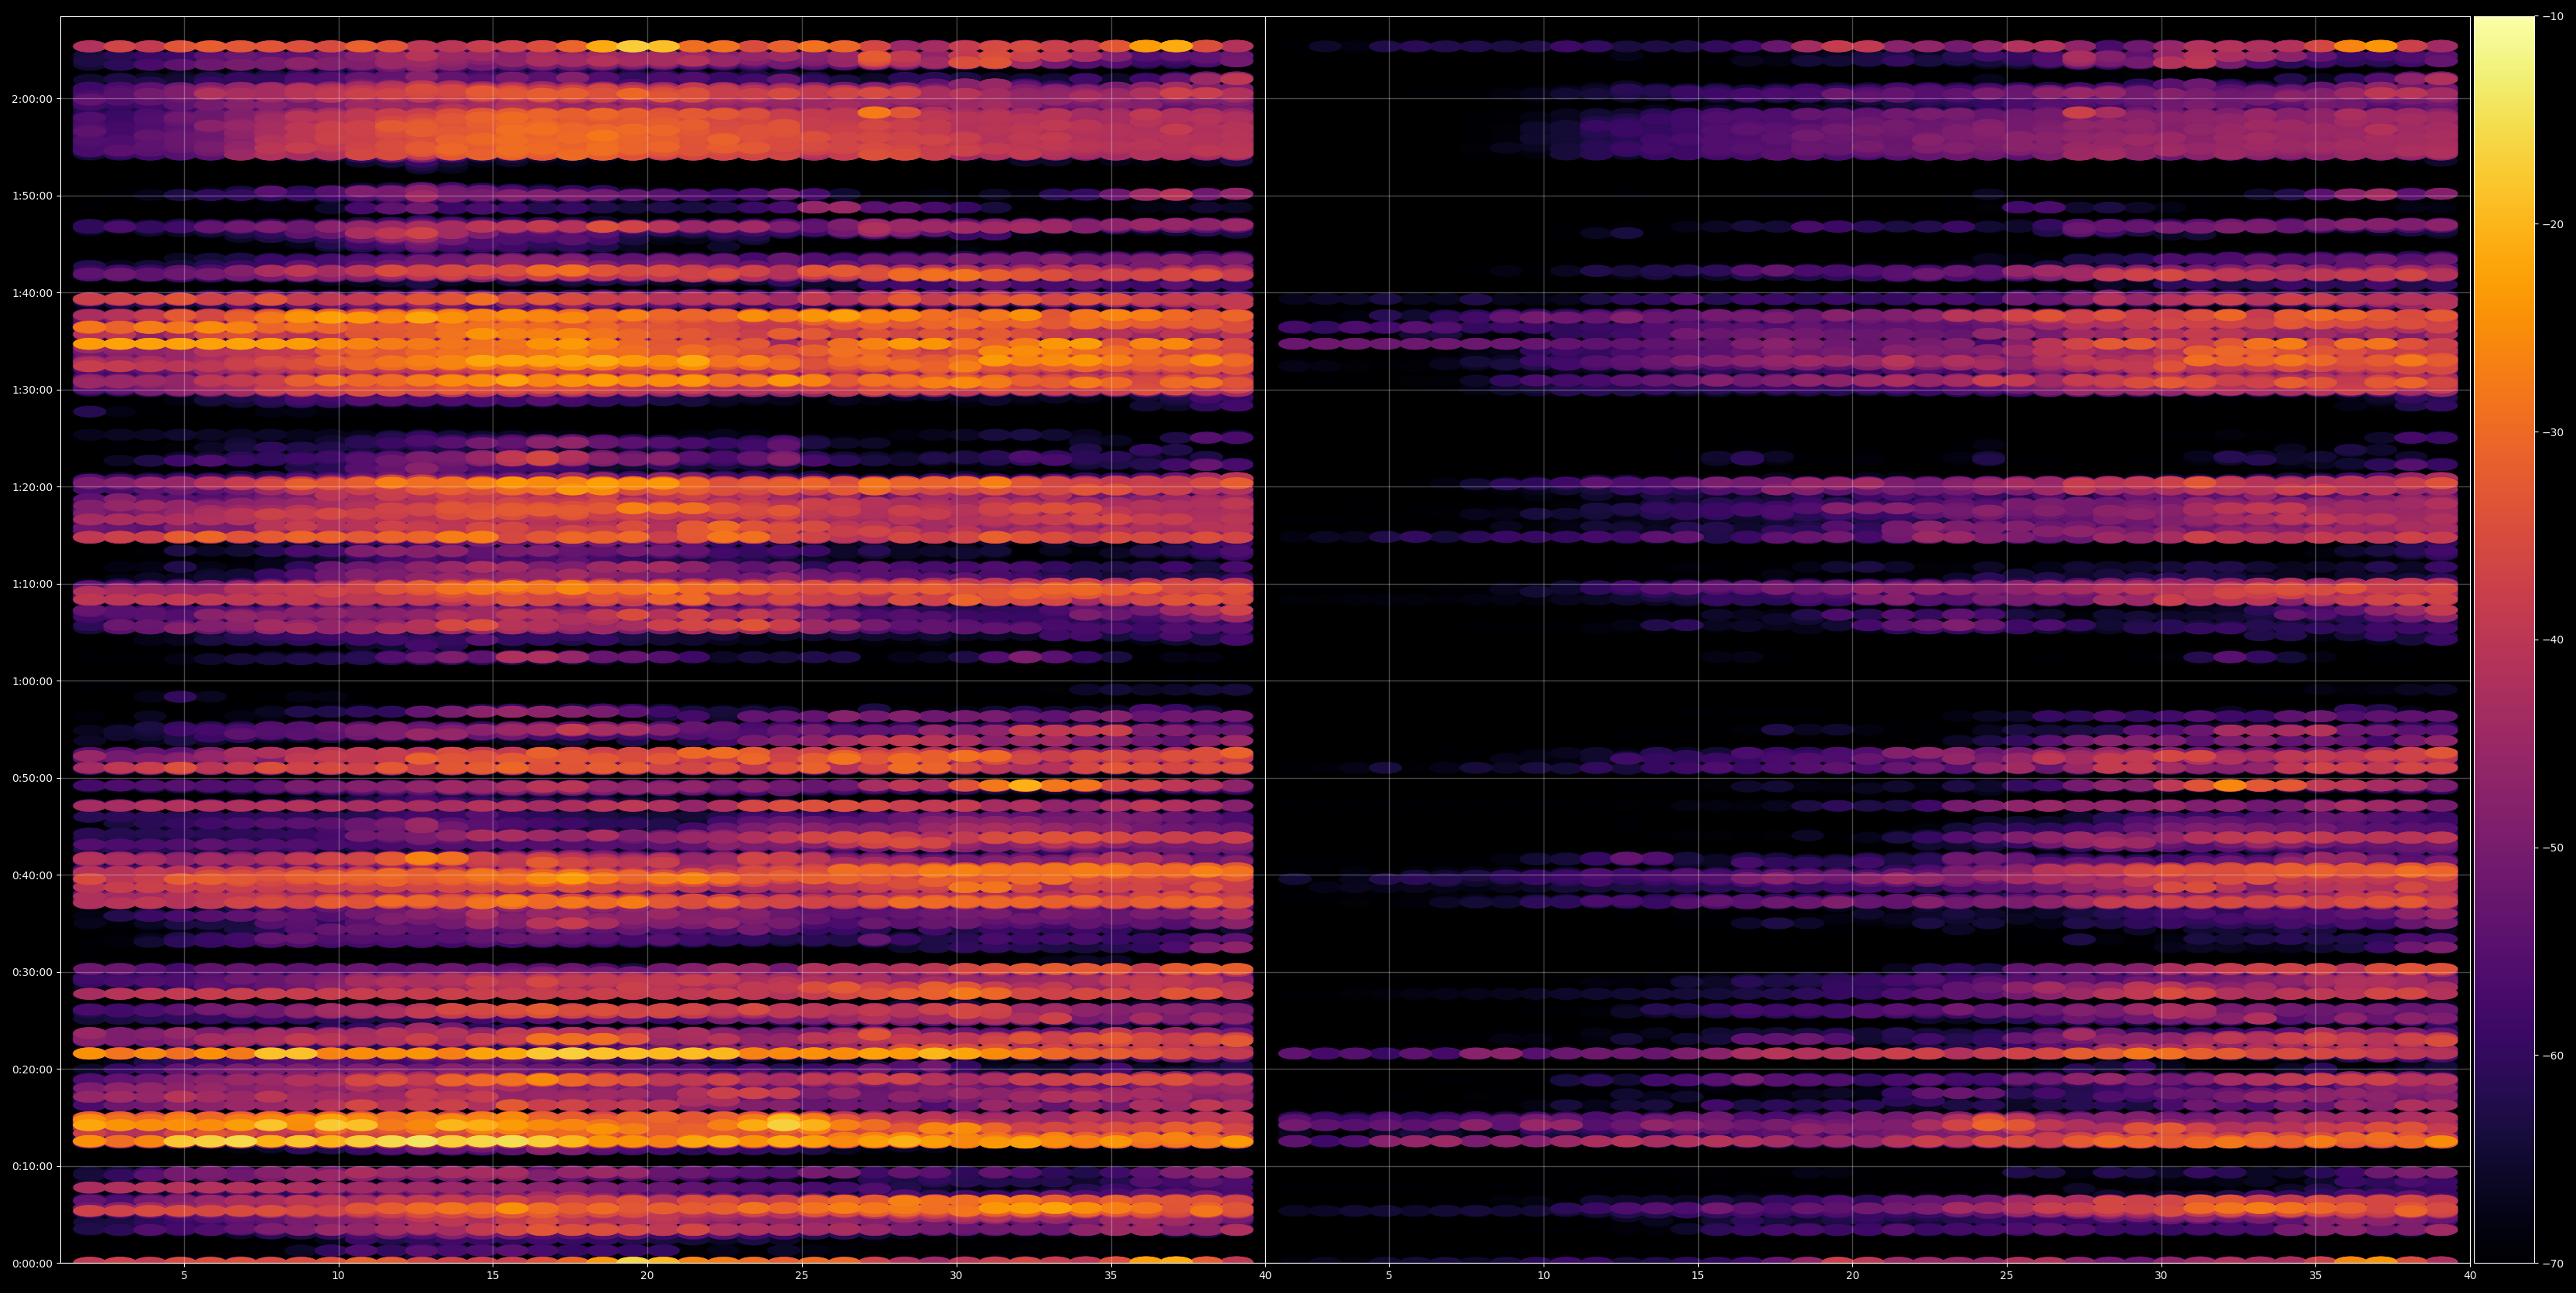The height and width of the screenshot is (1293, 2576).
Task: Click x-axis label 30 of the left heatmap
Action: 956,1276
